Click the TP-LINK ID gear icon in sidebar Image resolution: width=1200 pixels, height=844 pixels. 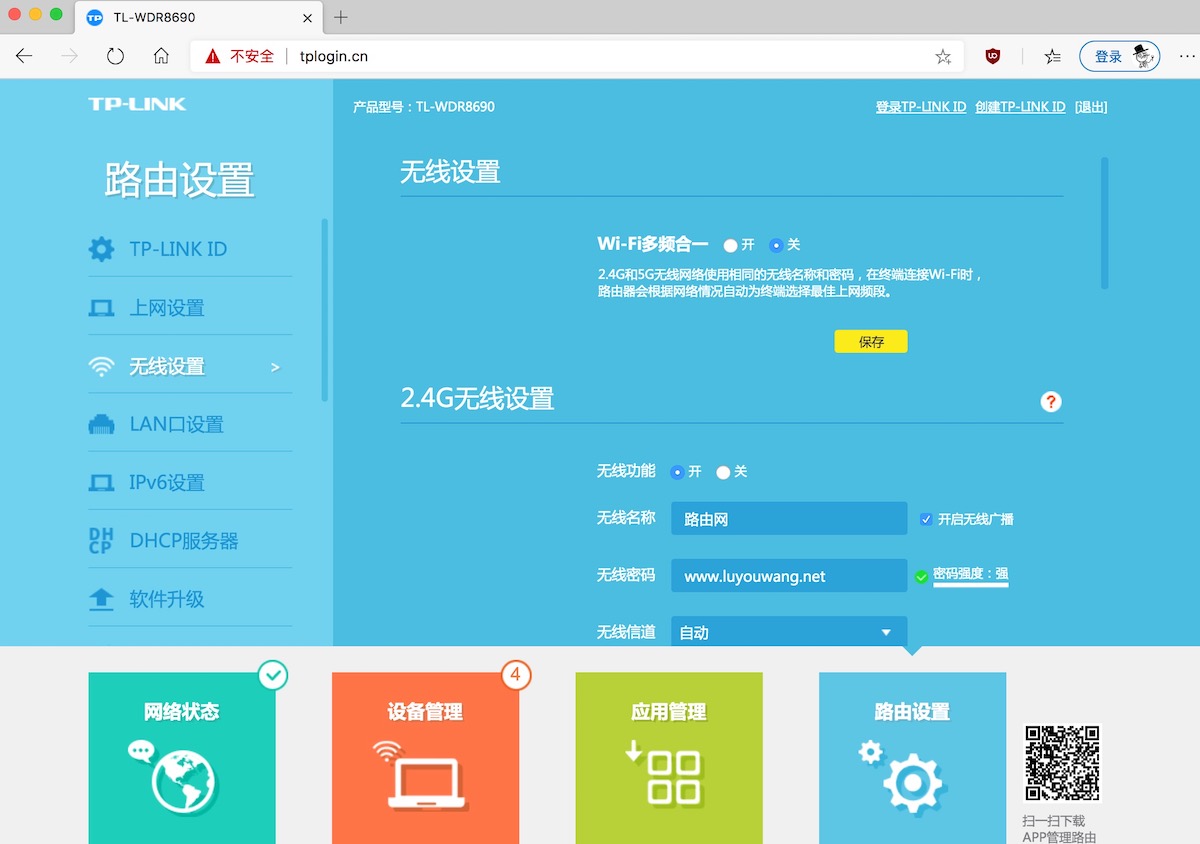pos(102,249)
